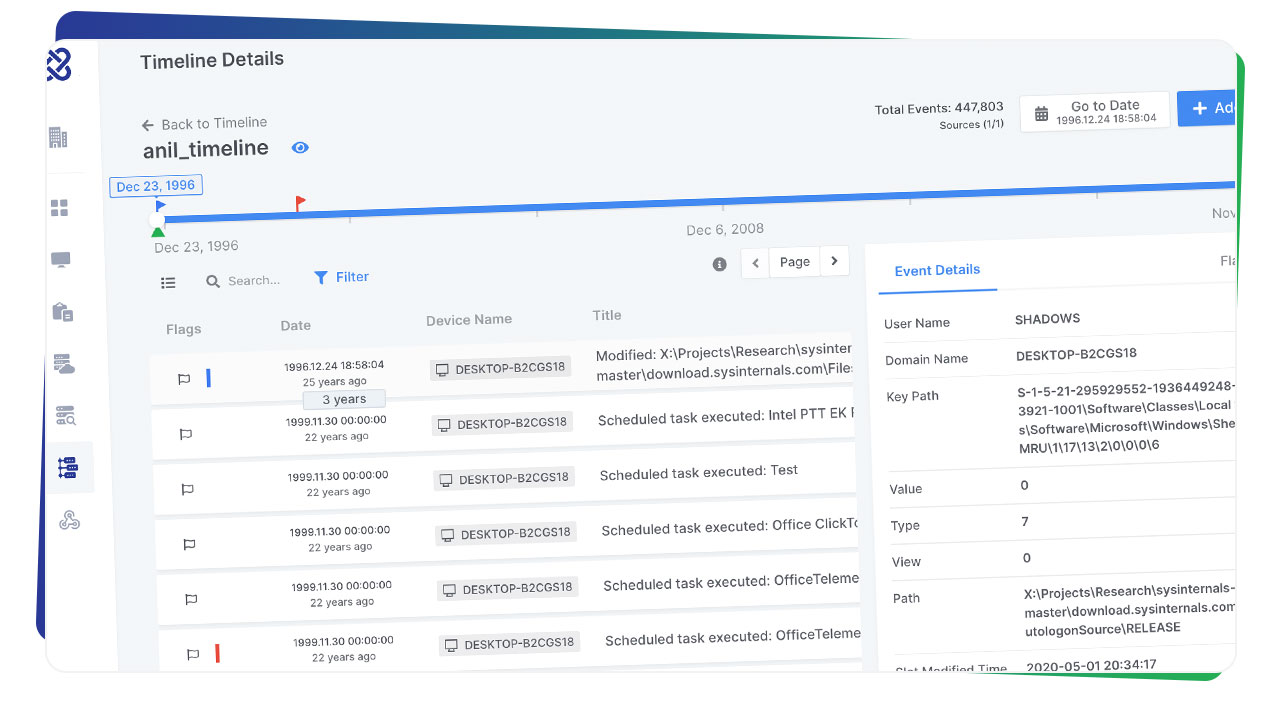Click the blue Add button
Viewport: 1280px width, 720px height.
click(x=1206, y=108)
